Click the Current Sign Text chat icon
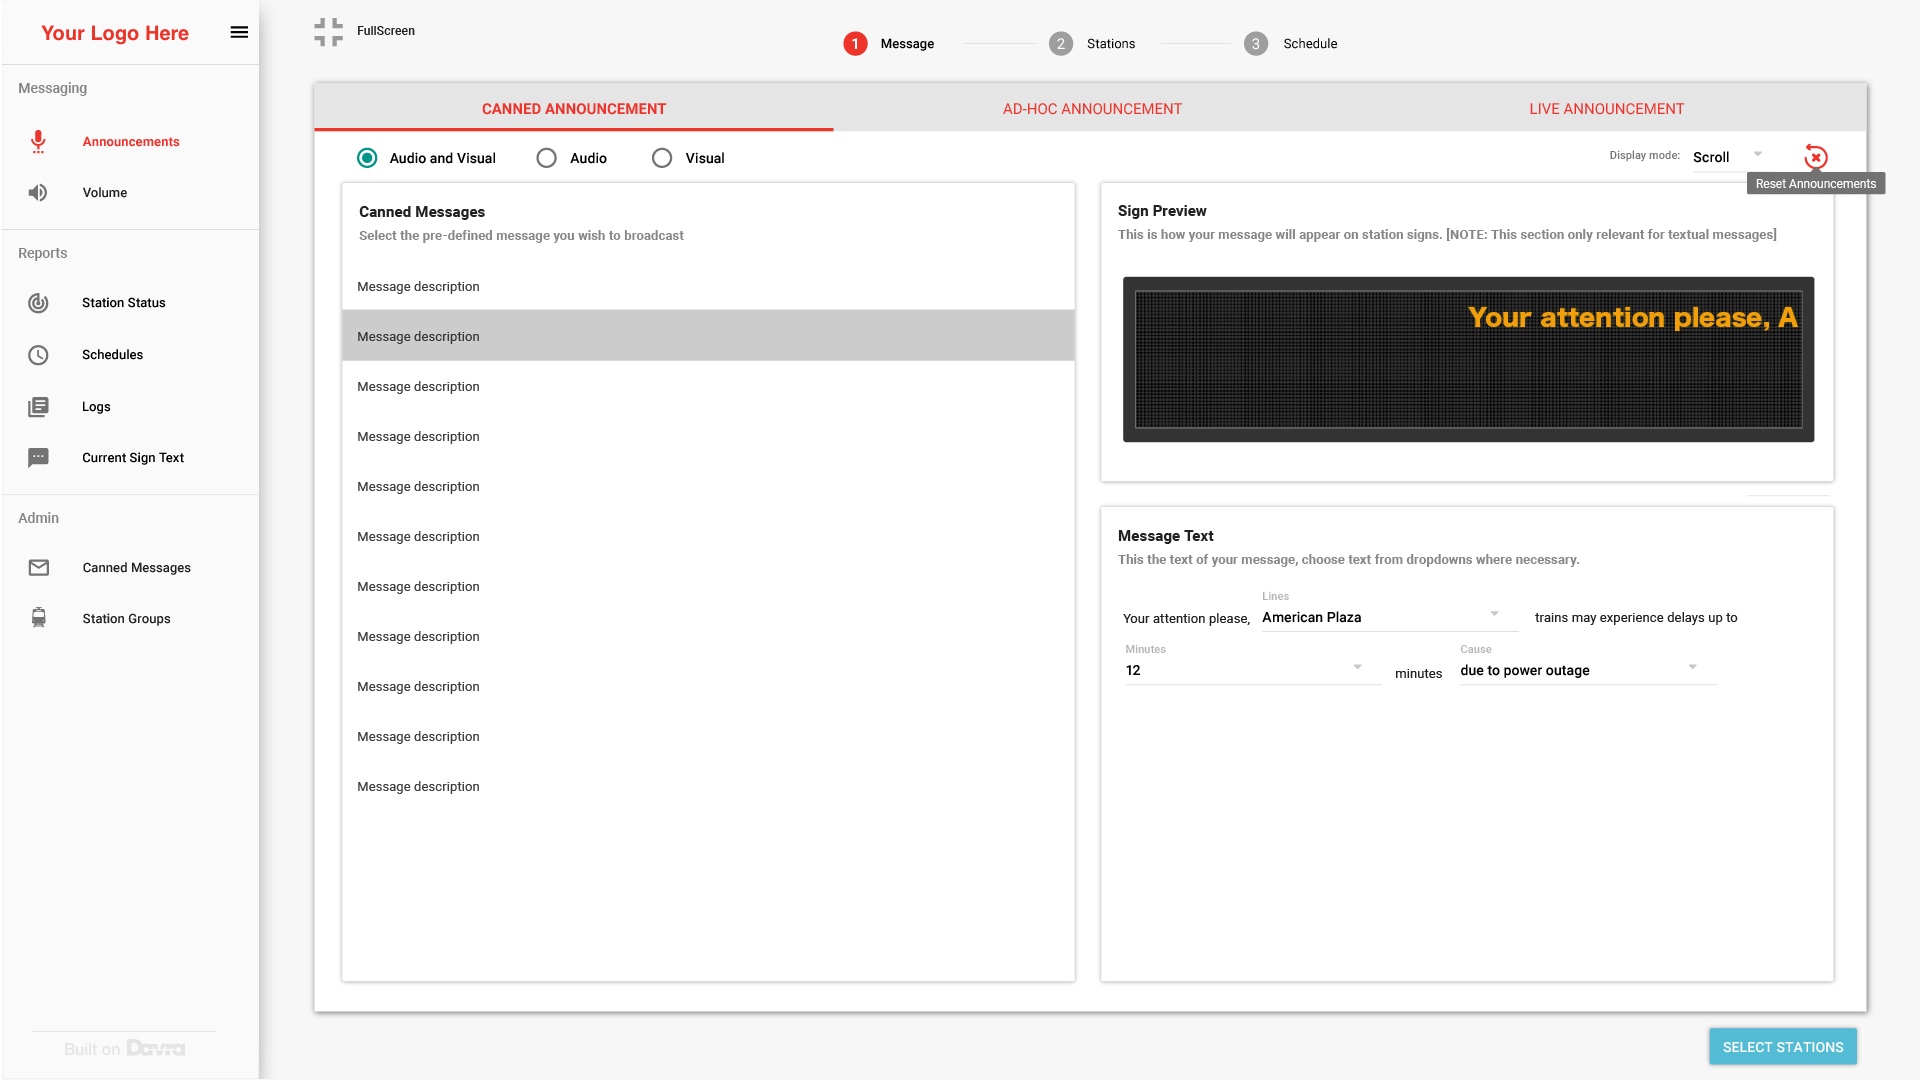 click(38, 458)
